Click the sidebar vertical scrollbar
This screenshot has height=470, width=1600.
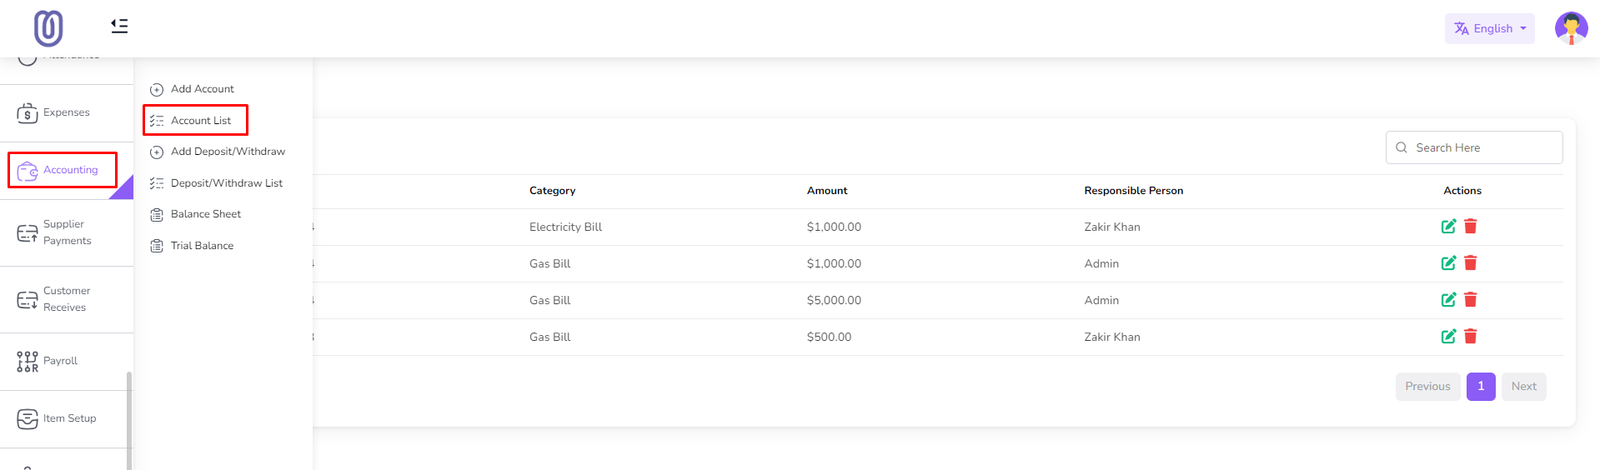point(129,420)
